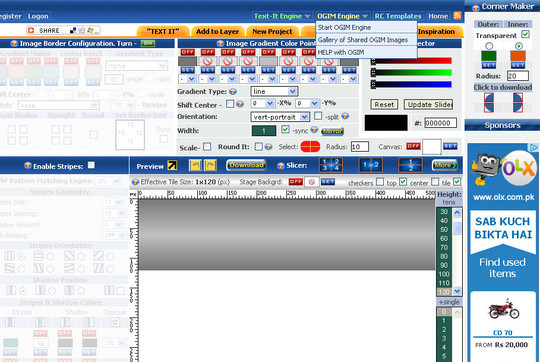This screenshot has height=362, width=540.
Task: Click the hex color input field
Action: [440, 123]
